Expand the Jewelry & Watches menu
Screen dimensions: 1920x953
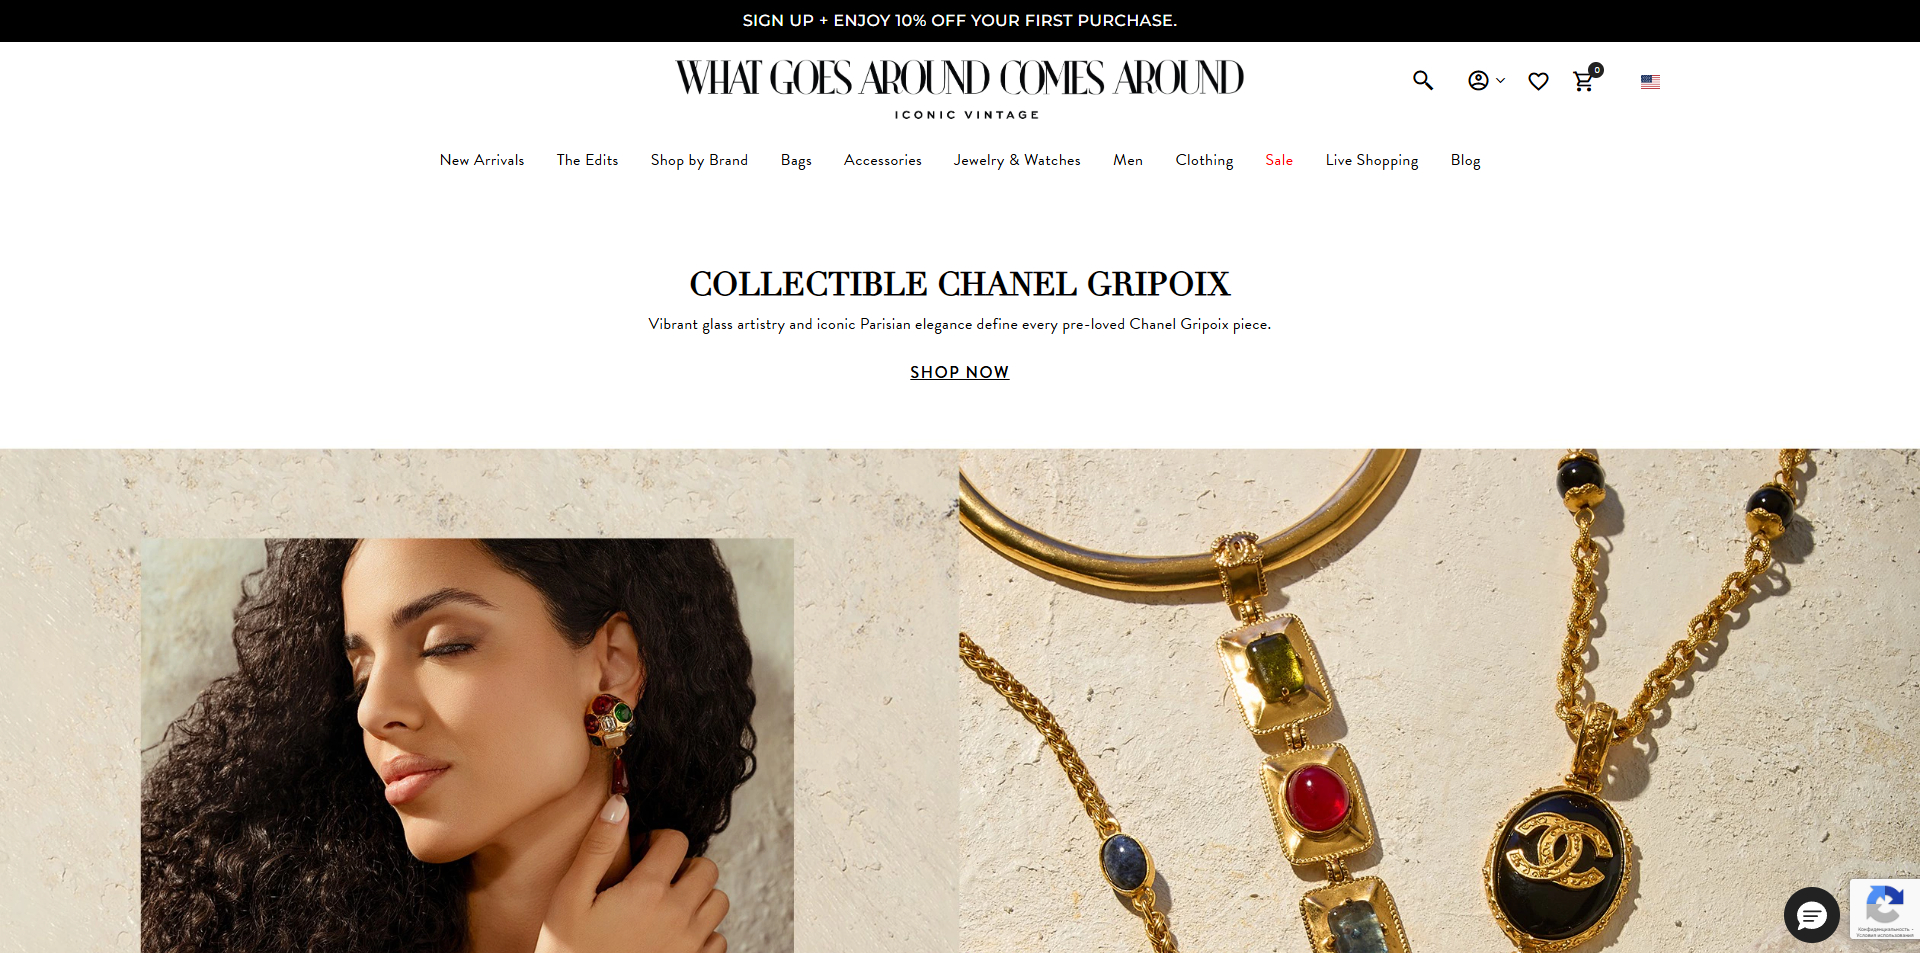tap(1017, 160)
